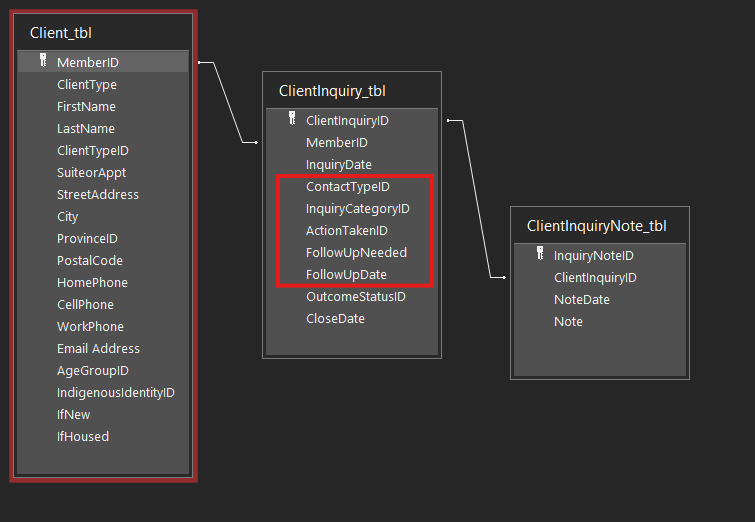
Task: Click the Note field in ClientInquiryNote_tbl
Action: pyautogui.click(x=568, y=322)
